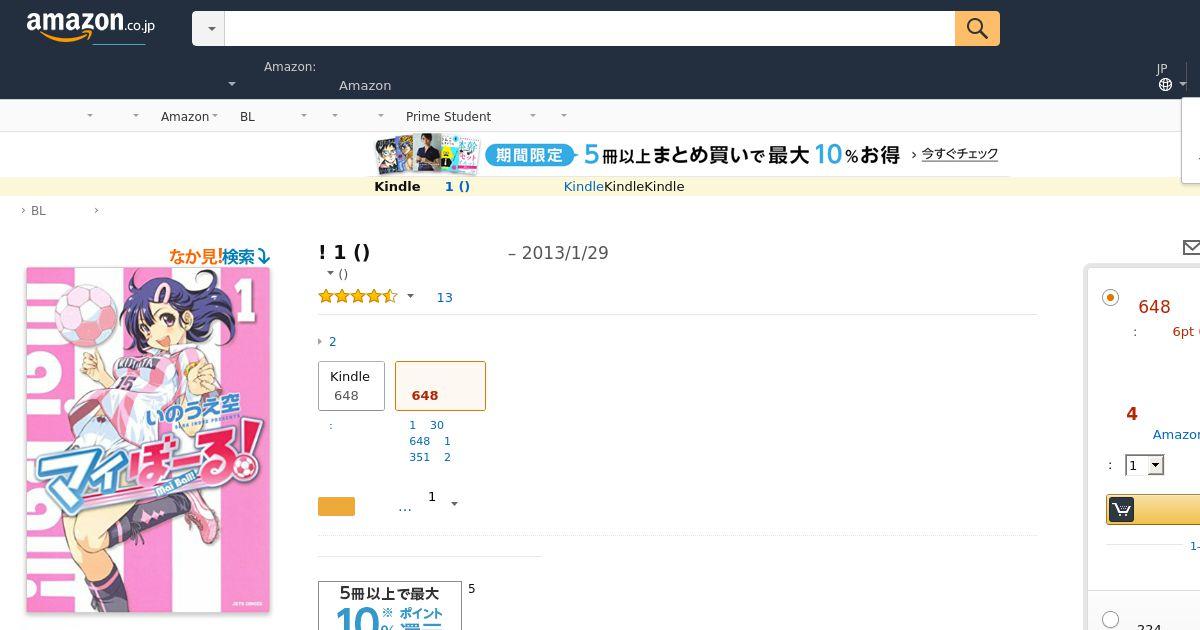
Task: Select the '324' purchase option radio button
Action: point(1110,619)
